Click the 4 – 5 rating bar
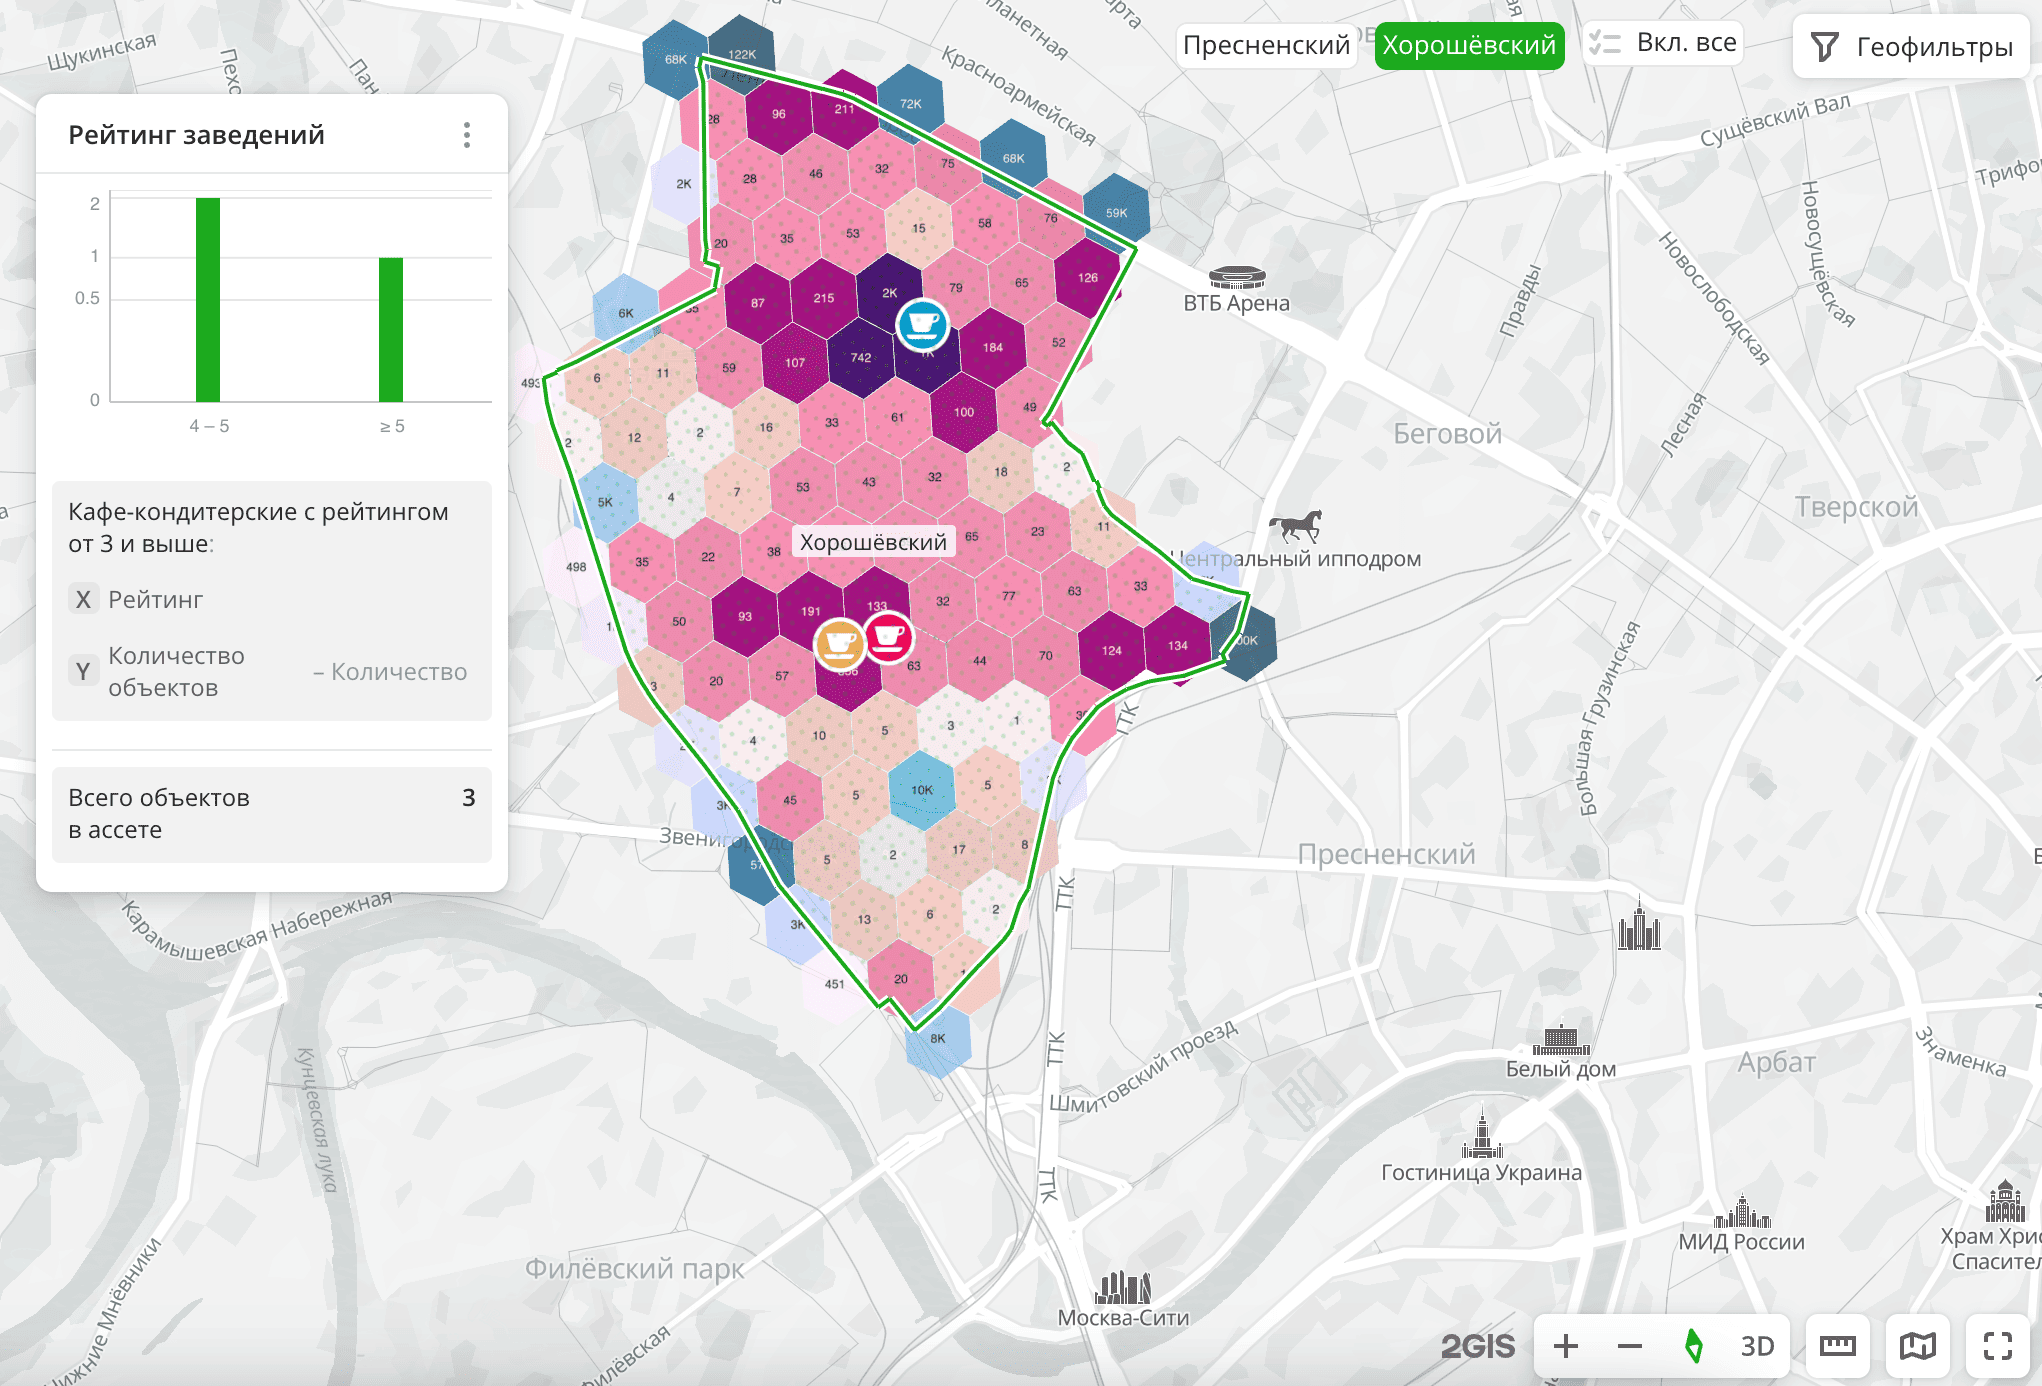2042x1386 pixels. (x=208, y=300)
